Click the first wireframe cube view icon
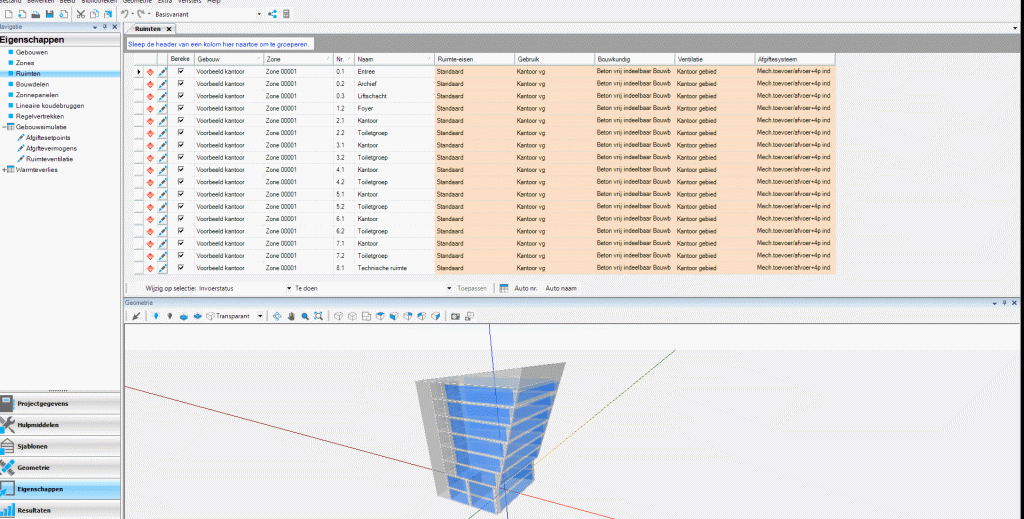 (338, 316)
